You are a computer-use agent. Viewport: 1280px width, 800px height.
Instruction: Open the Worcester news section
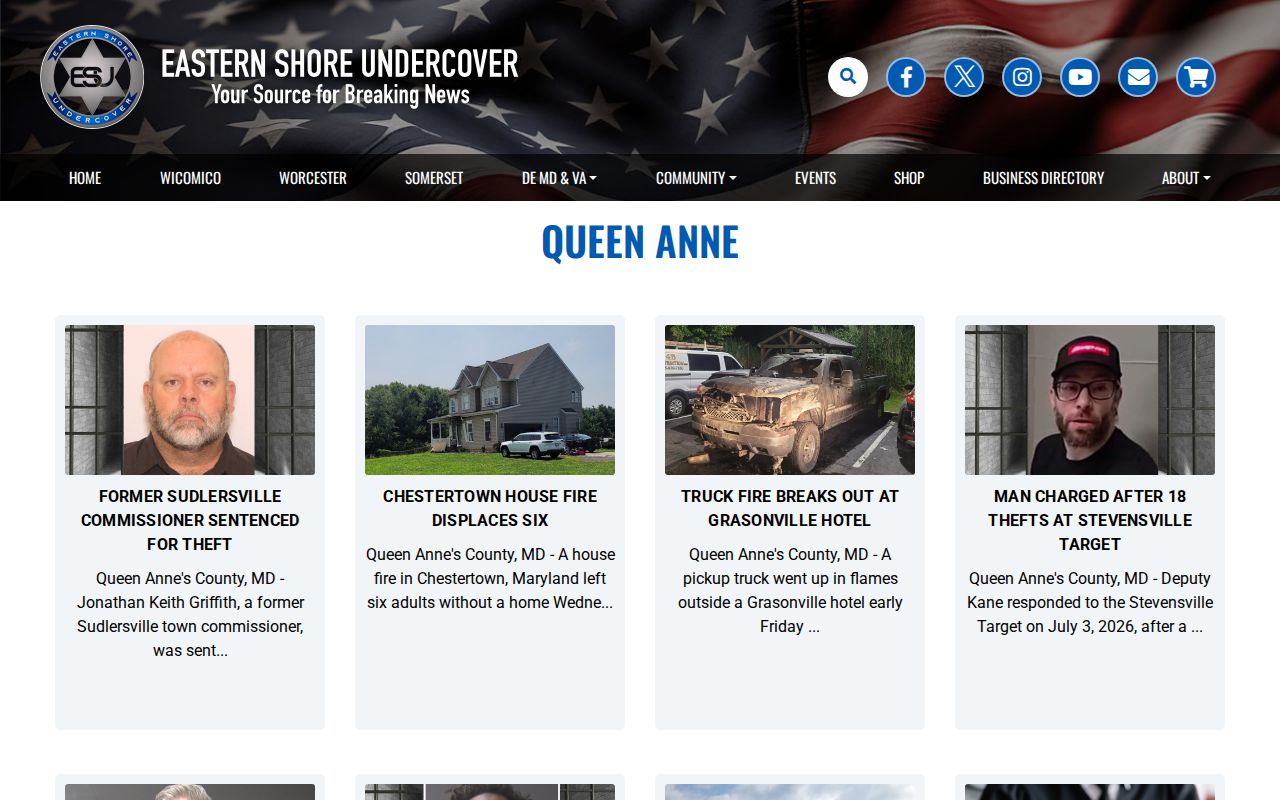313,178
